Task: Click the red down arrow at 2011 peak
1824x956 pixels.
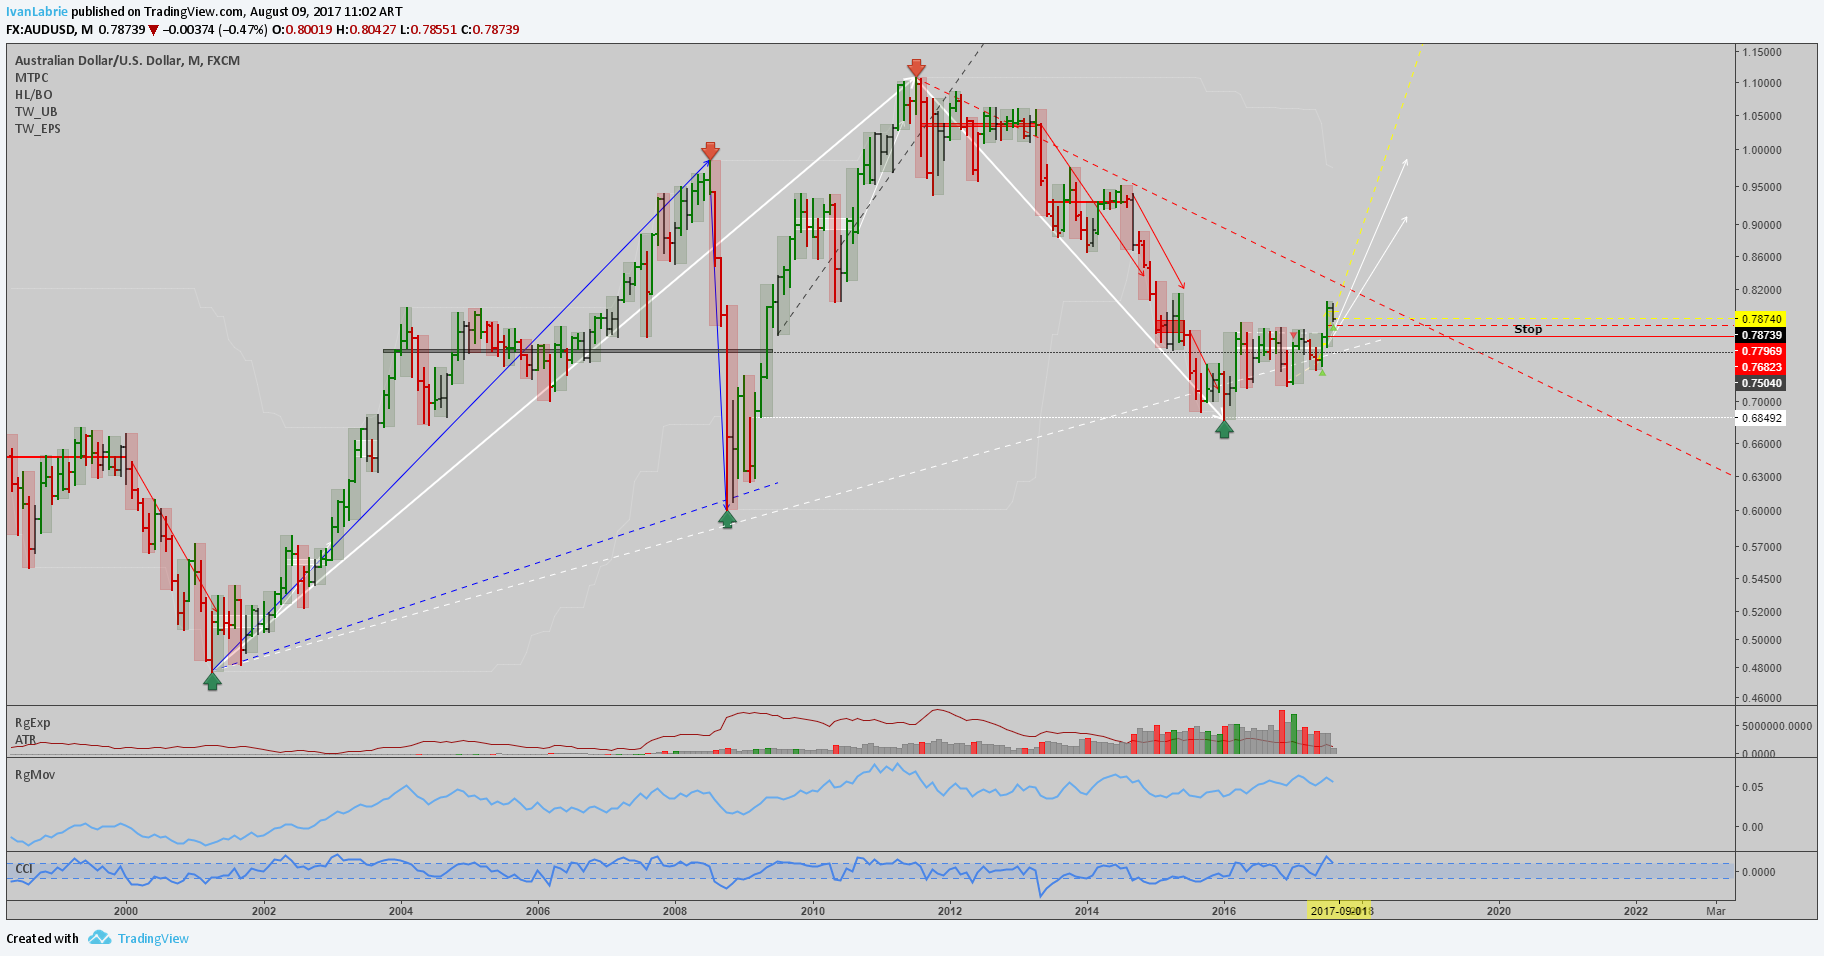Action: (915, 69)
